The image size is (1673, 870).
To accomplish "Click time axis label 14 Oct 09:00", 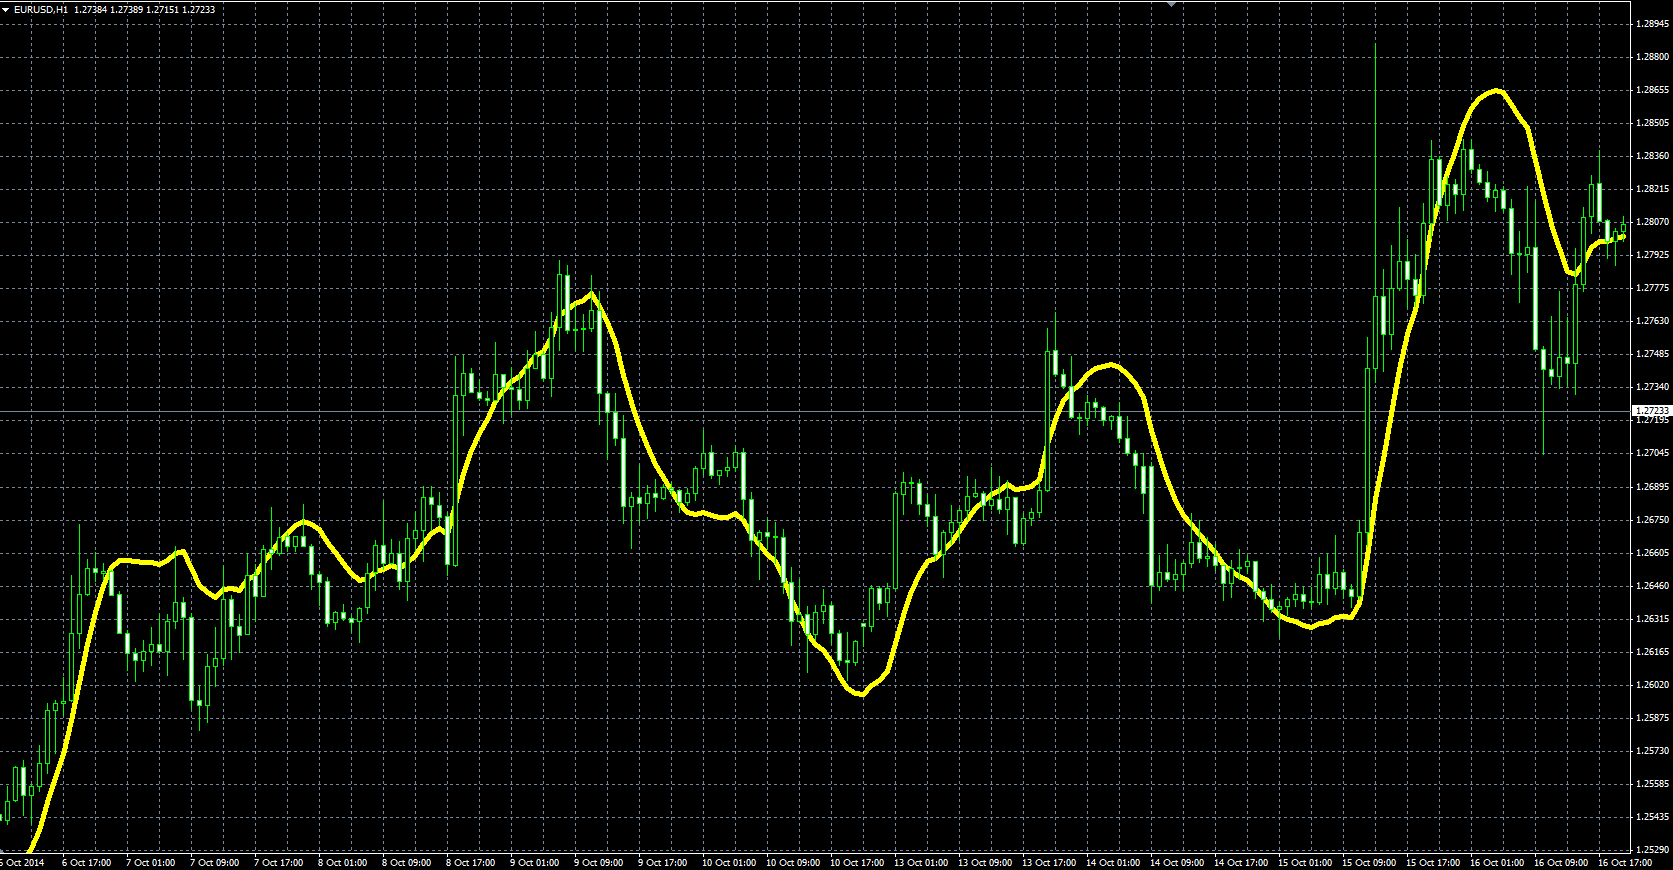I will click(1177, 862).
